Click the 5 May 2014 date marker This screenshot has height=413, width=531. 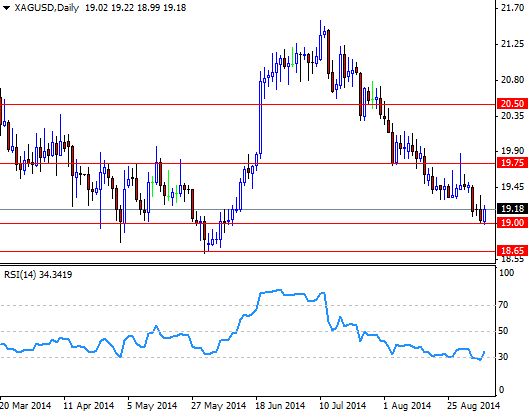pyautogui.click(x=152, y=405)
